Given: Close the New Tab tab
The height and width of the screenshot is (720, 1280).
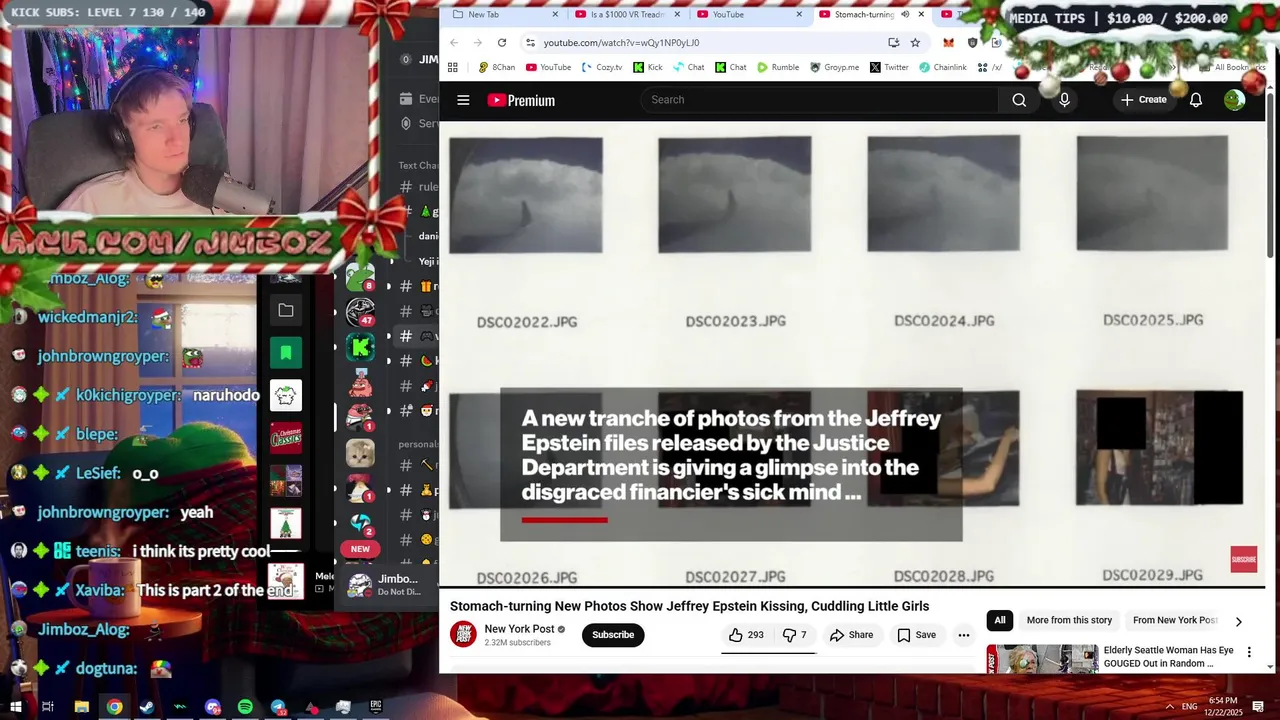Looking at the screenshot, I should [555, 14].
